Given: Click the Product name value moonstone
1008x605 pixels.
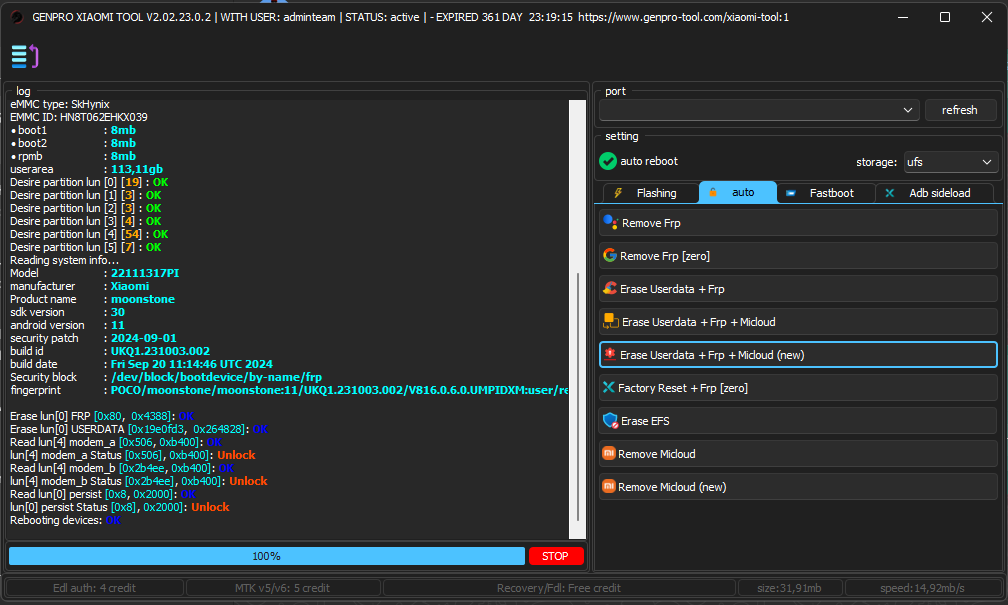Looking at the screenshot, I should 143,299.
